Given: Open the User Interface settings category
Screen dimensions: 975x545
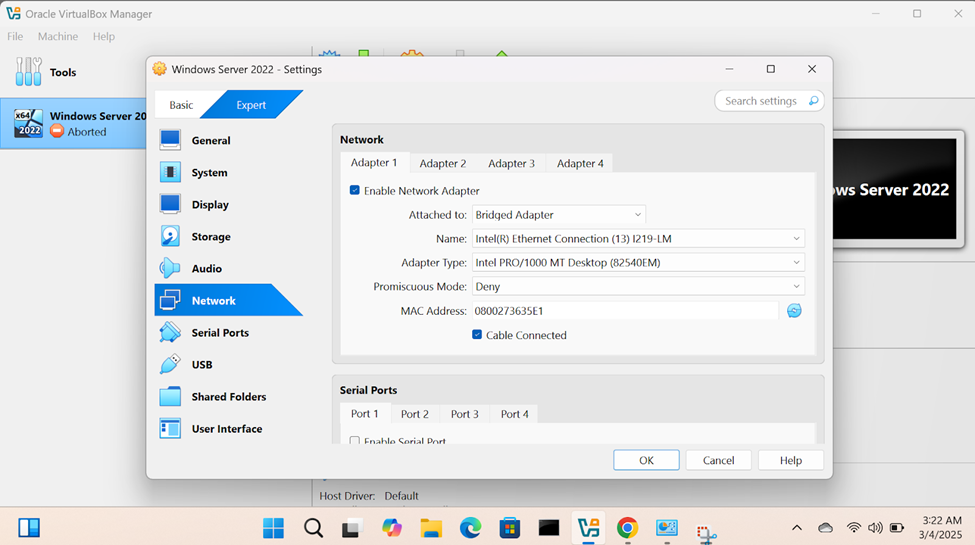Looking at the screenshot, I should (228, 429).
